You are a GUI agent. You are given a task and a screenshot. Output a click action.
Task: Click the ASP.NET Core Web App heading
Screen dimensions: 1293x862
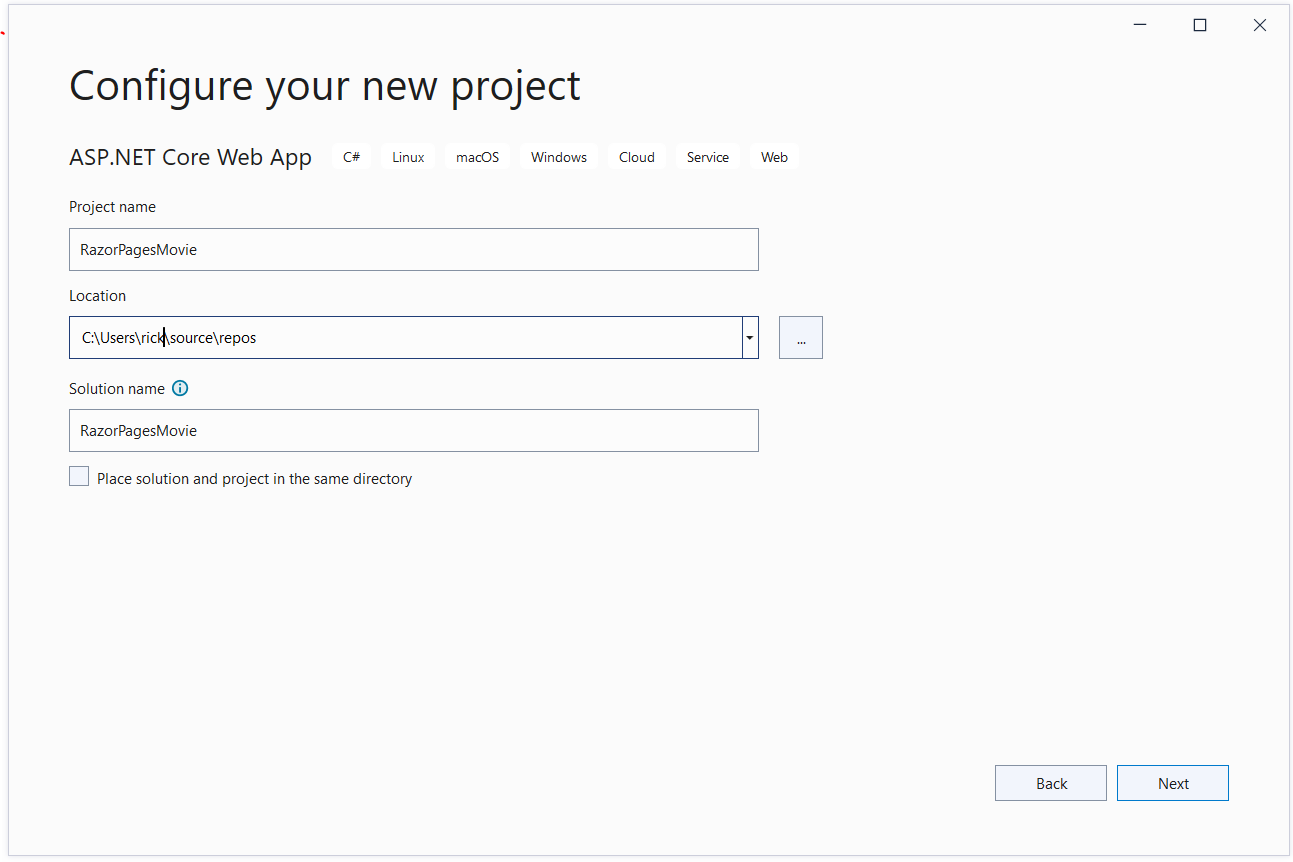click(x=191, y=156)
